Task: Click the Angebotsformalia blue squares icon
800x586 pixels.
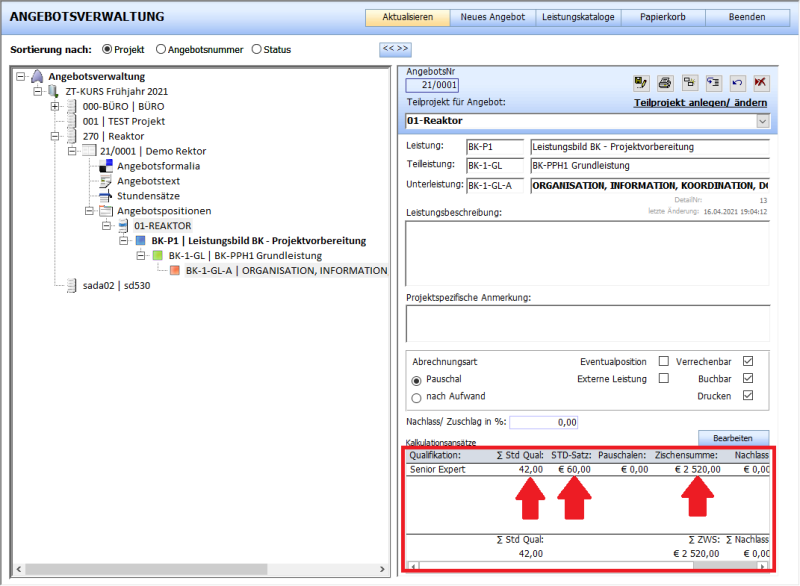Action: click(x=106, y=166)
